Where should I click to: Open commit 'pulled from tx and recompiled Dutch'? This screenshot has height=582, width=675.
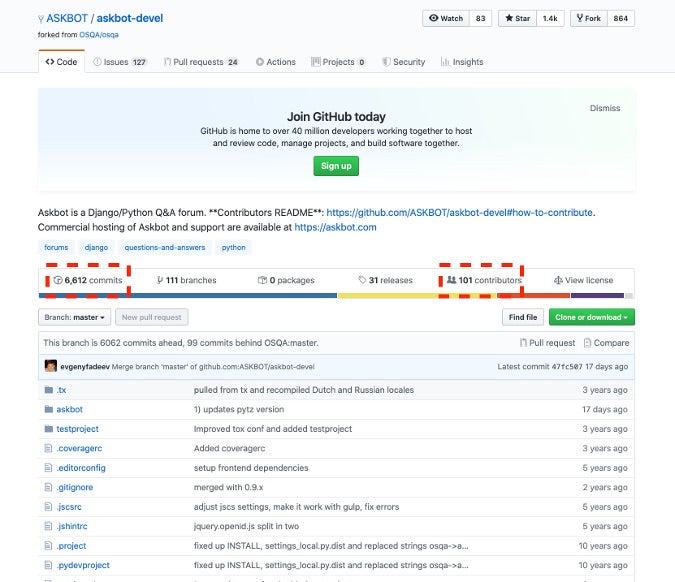pyautogui.click(x=303, y=390)
